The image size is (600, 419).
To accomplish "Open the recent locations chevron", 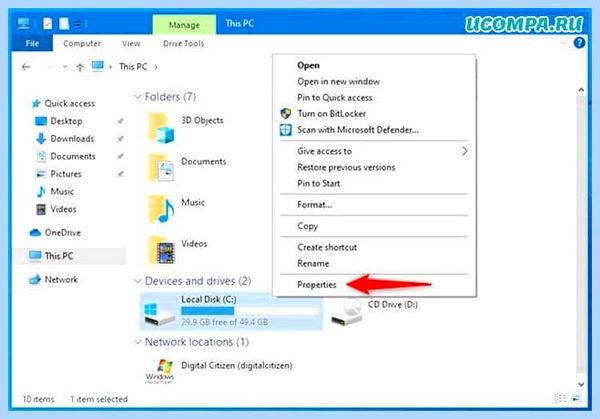I will pos(65,67).
